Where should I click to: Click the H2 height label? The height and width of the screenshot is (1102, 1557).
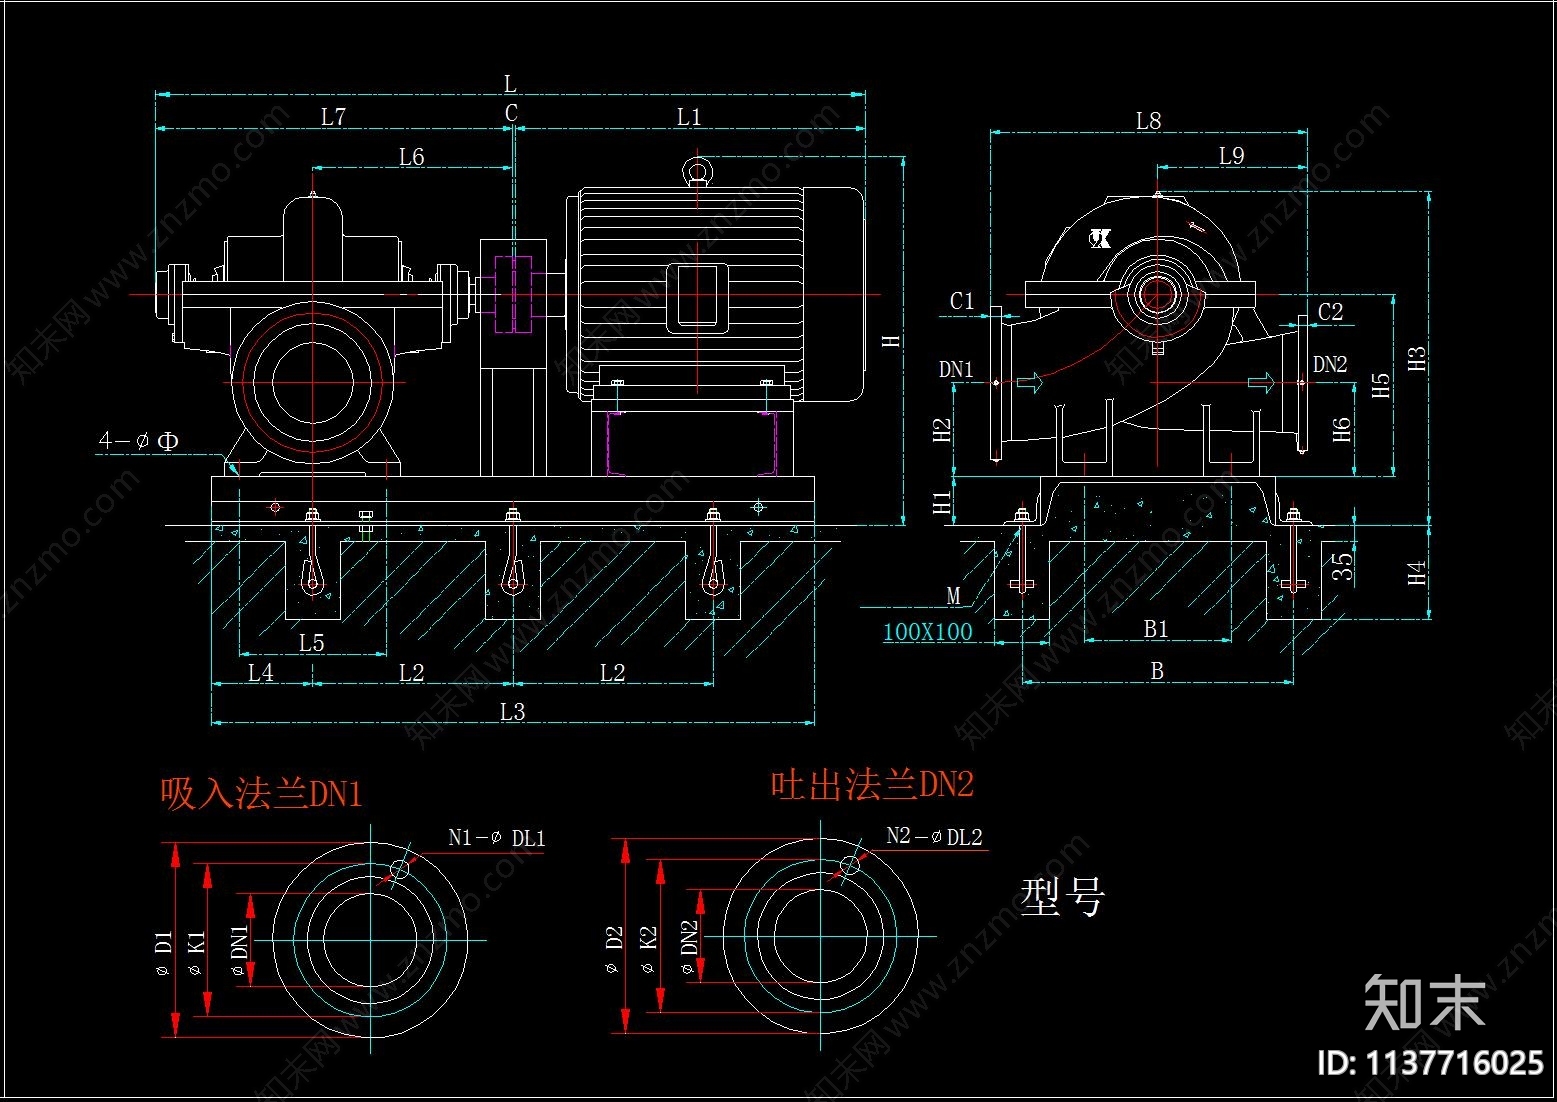click(x=942, y=430)
